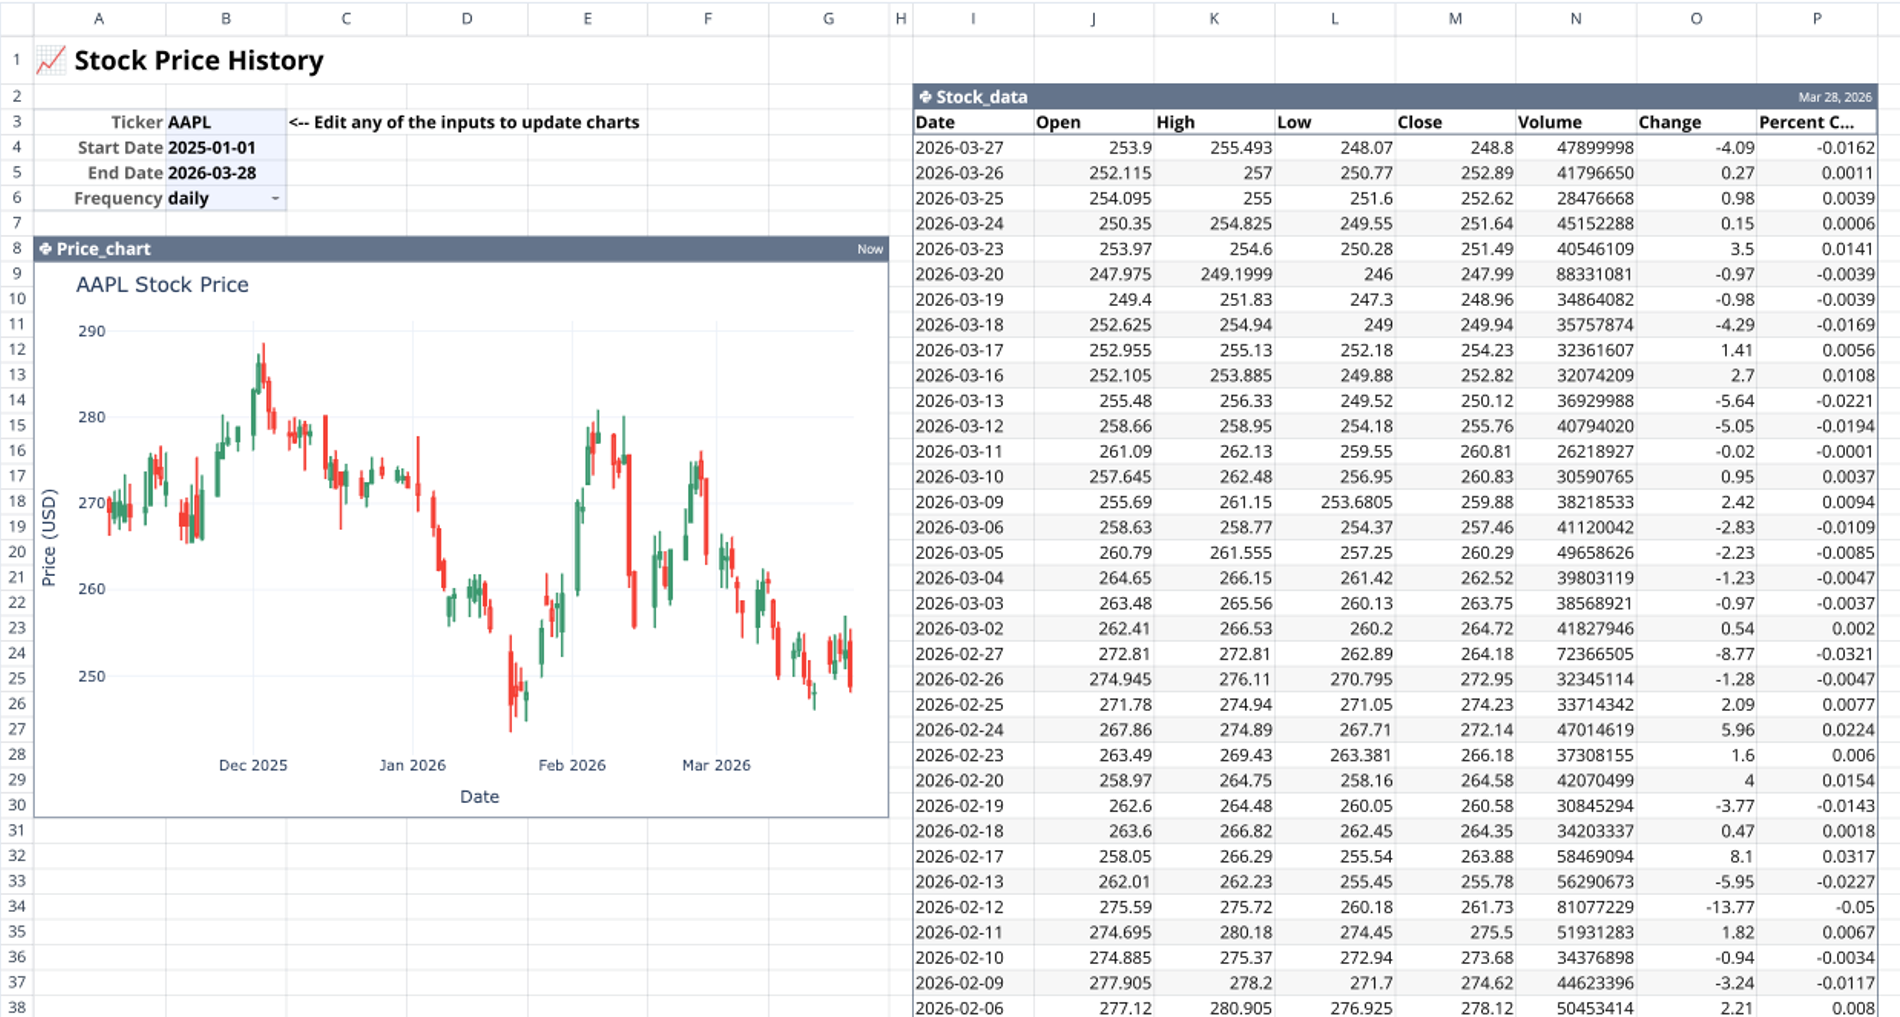Click the Stock Price History title cell
The height and width of the screenshot is (1017, 1900).
[x=199, y=60]
